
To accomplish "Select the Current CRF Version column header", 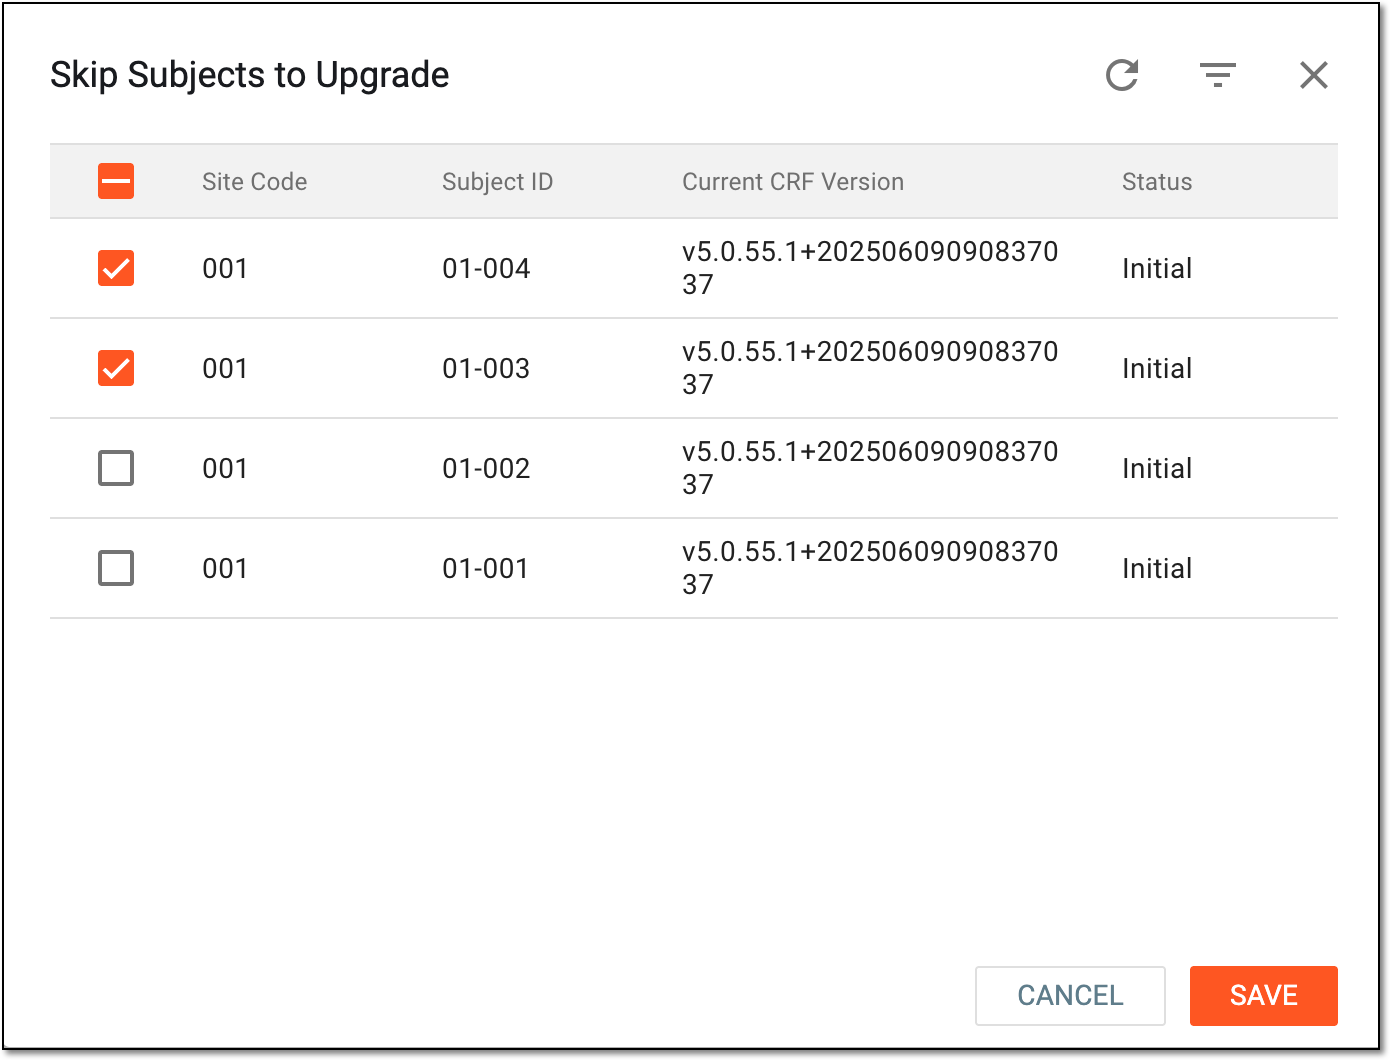I will [793, 181].
